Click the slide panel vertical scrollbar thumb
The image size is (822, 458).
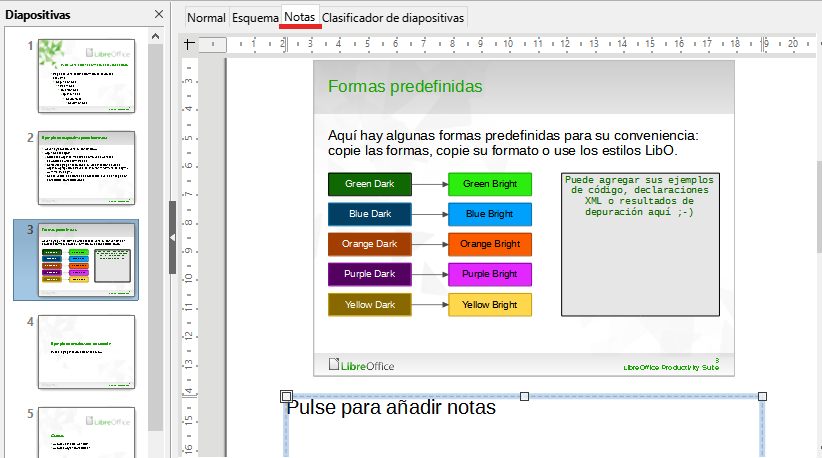(x=155, y=237)
